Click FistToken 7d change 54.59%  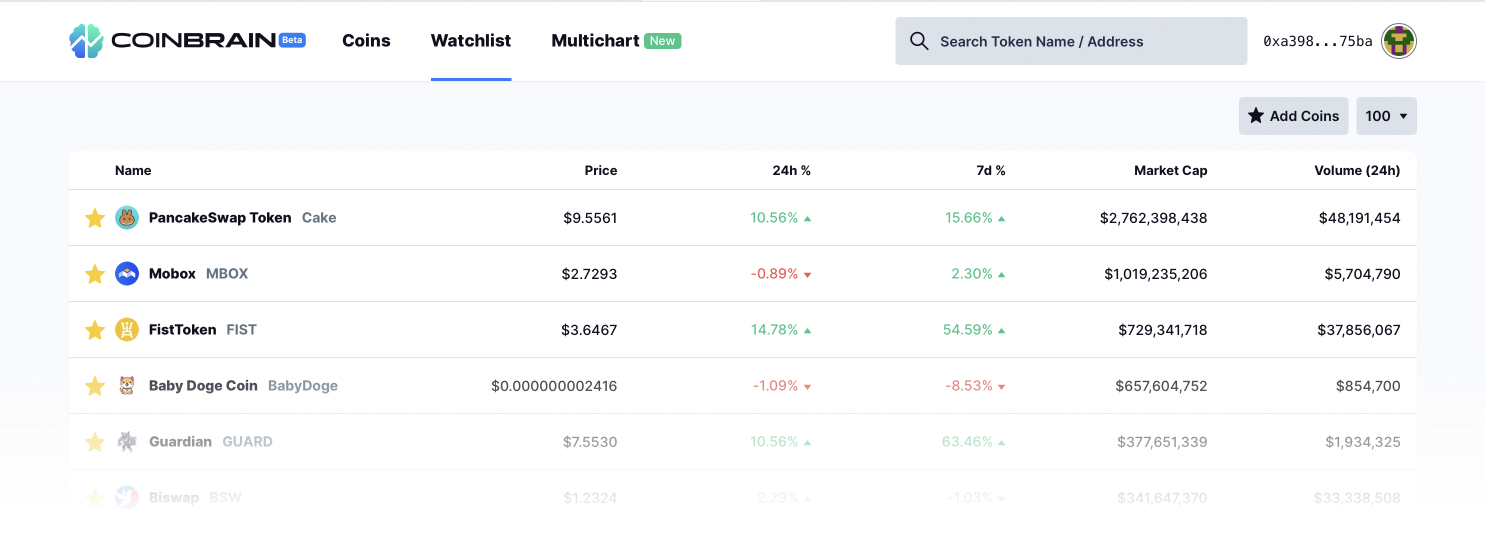[974, 330]
